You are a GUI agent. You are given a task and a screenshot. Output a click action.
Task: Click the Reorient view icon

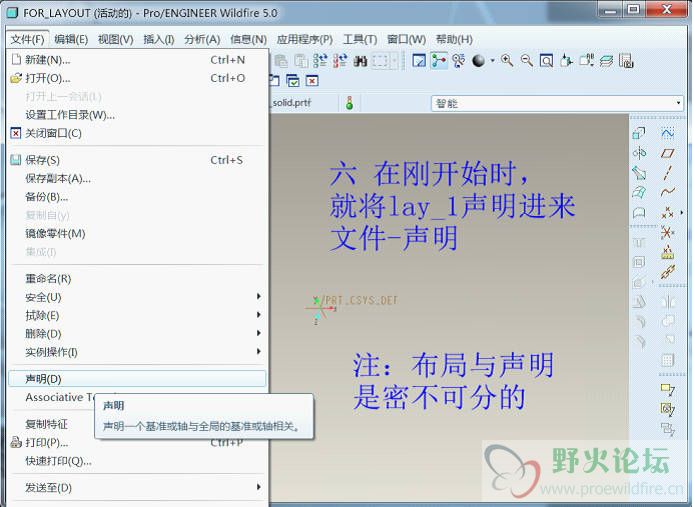click(566, 61)
